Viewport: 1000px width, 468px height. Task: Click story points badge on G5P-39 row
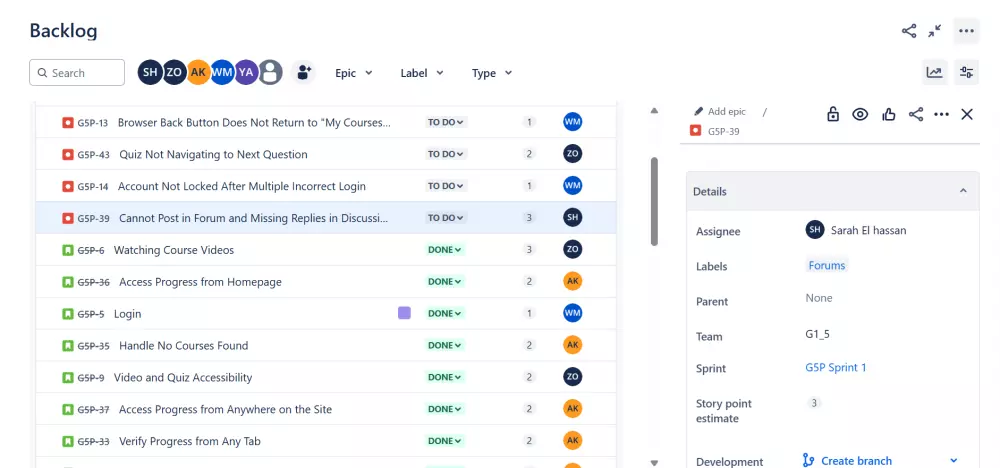coord(529,217)
